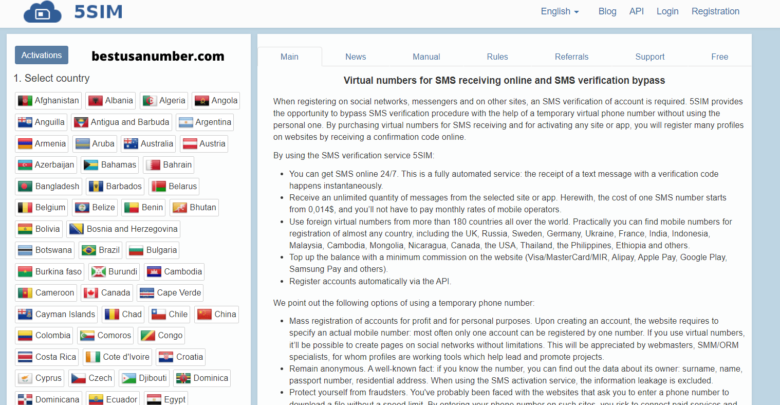Select Cyprus country button

coord(40,378)
